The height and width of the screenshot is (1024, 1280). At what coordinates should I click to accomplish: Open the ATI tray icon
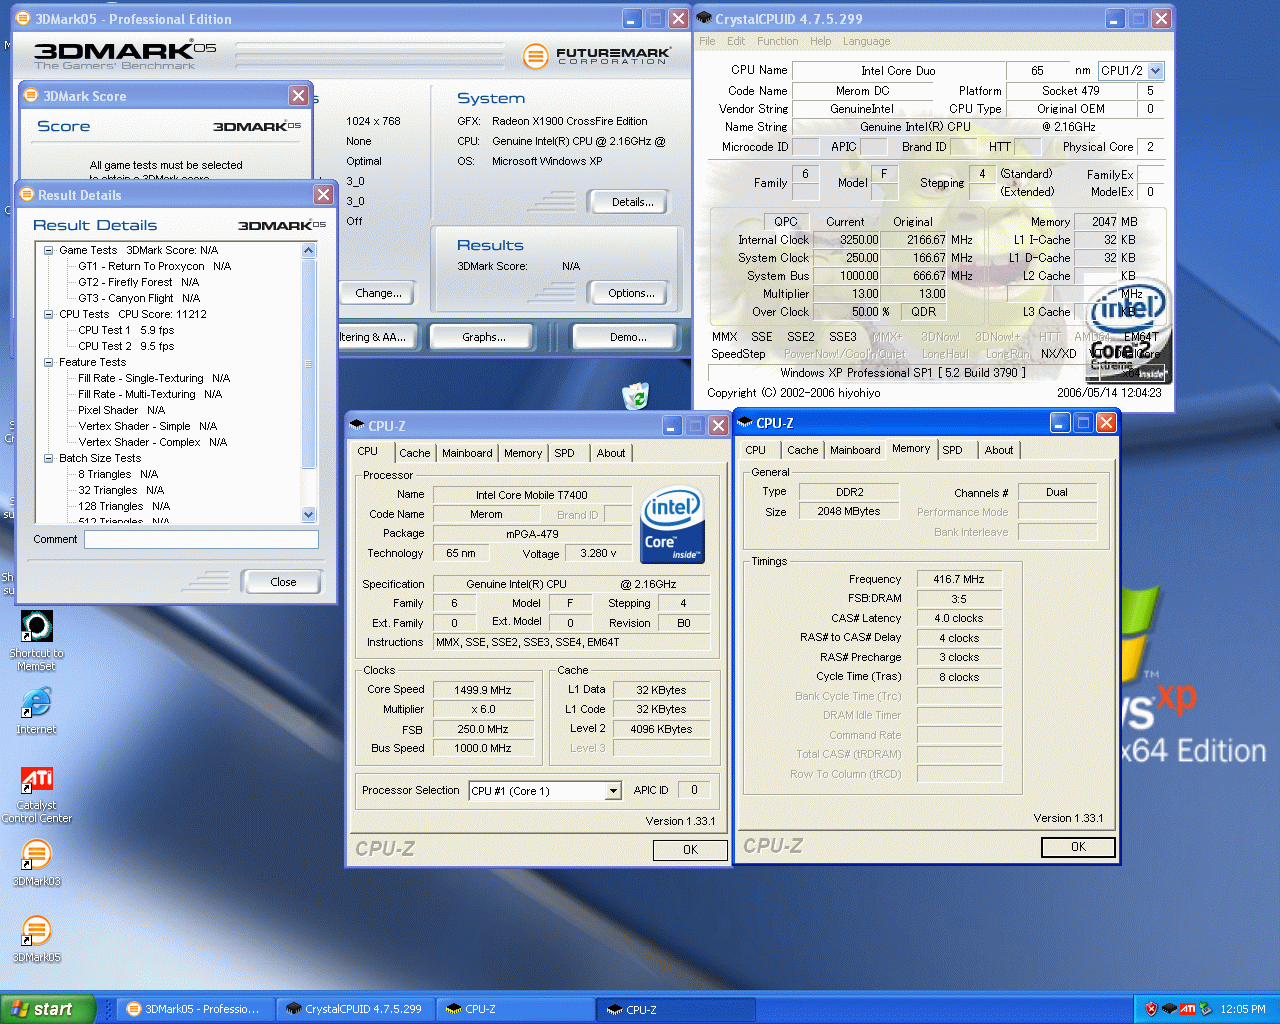(x=1187, y=1009)
